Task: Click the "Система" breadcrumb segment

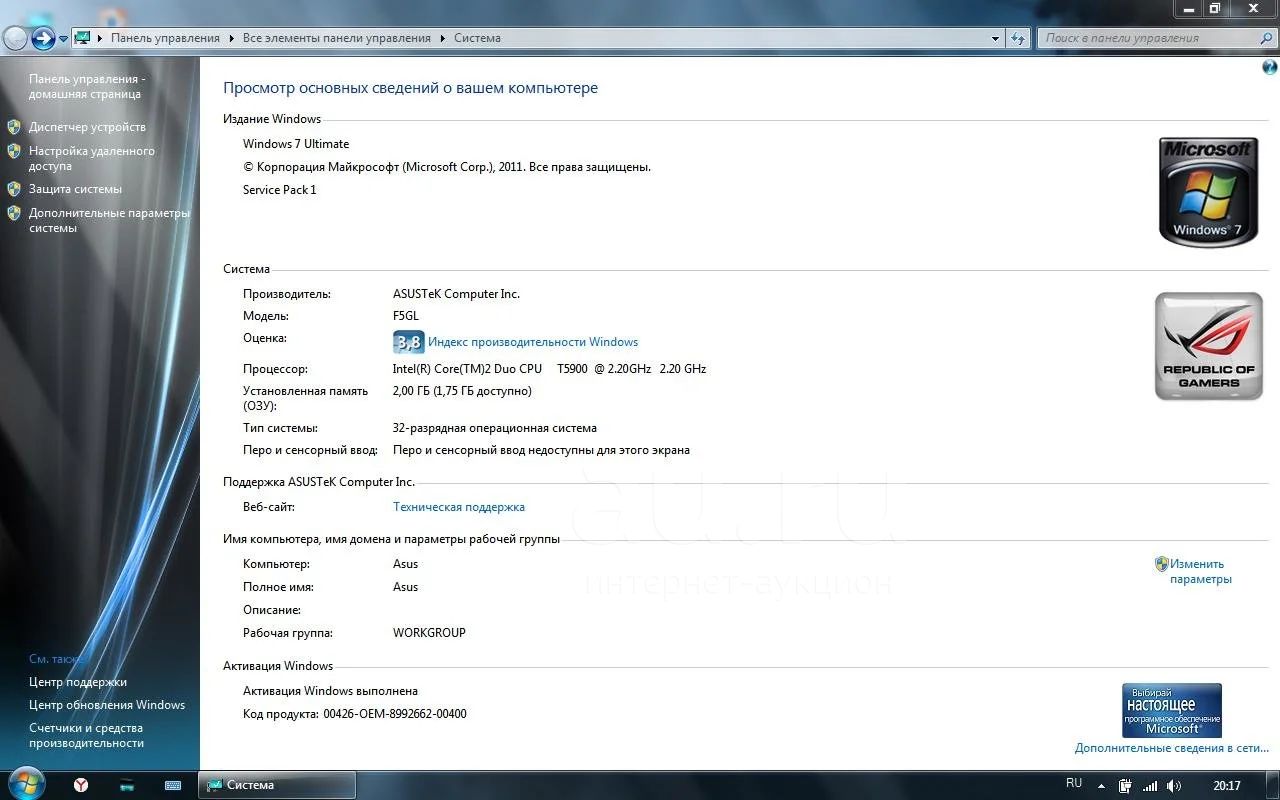Action: 477,38
